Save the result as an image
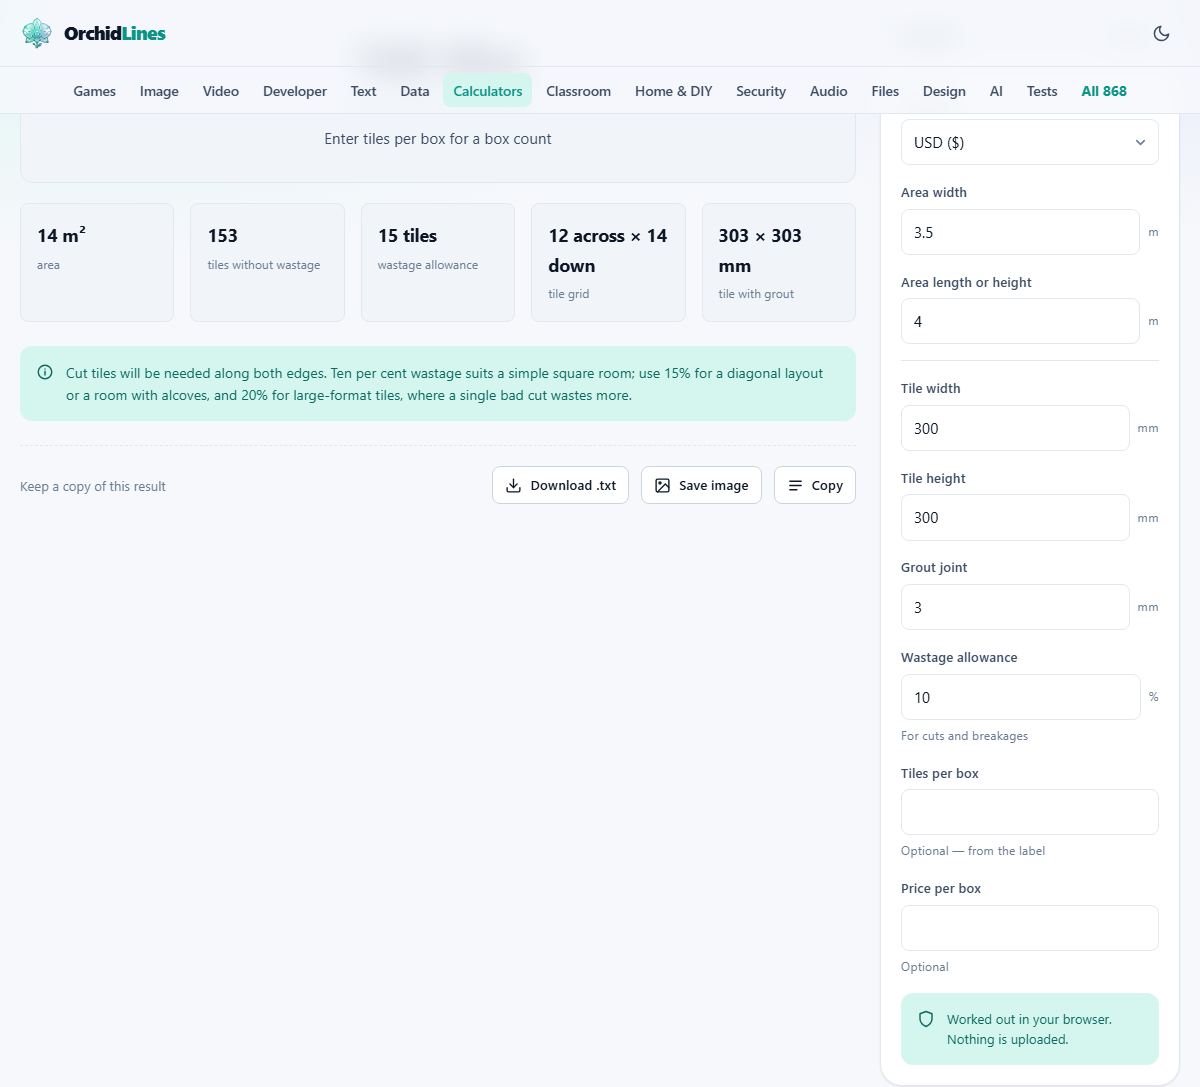The height and width of the screenshot is (1087, 1200). click(701, 485)
